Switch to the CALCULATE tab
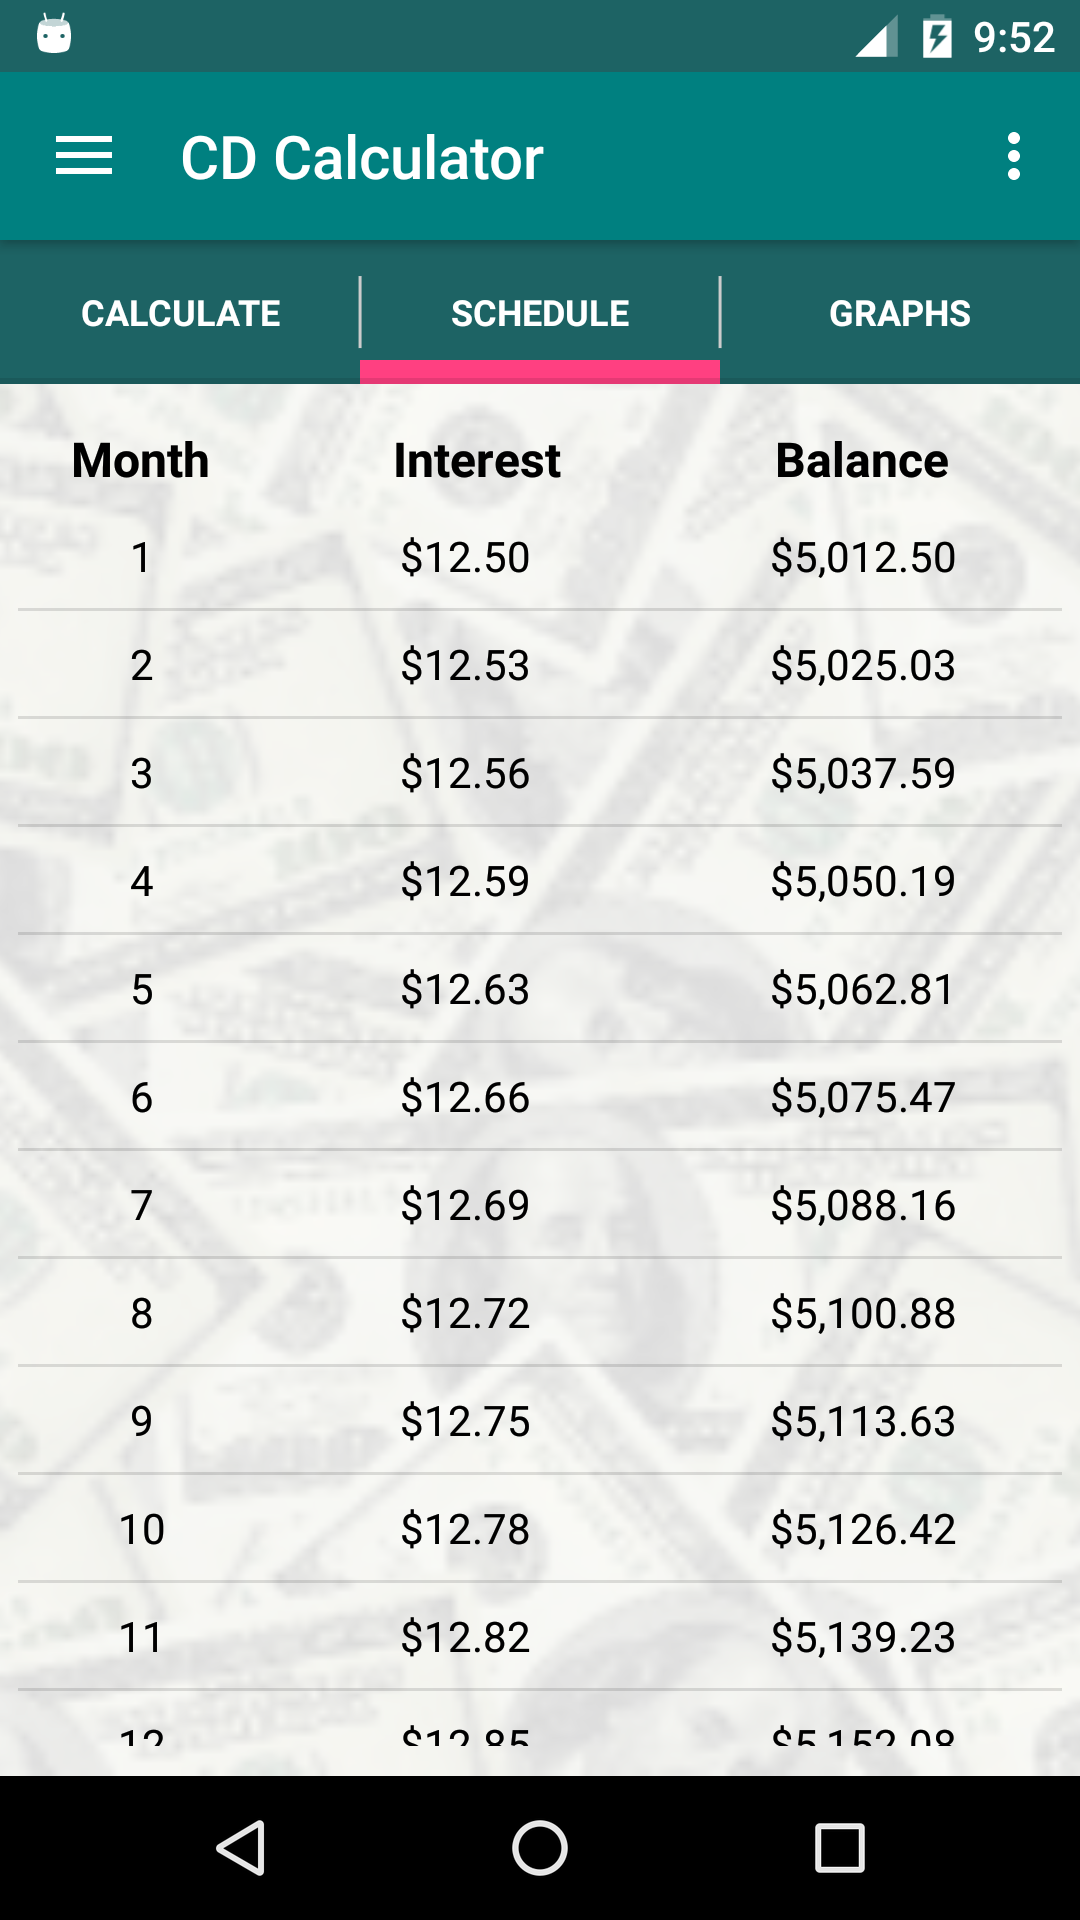 [x=181, y=312]
